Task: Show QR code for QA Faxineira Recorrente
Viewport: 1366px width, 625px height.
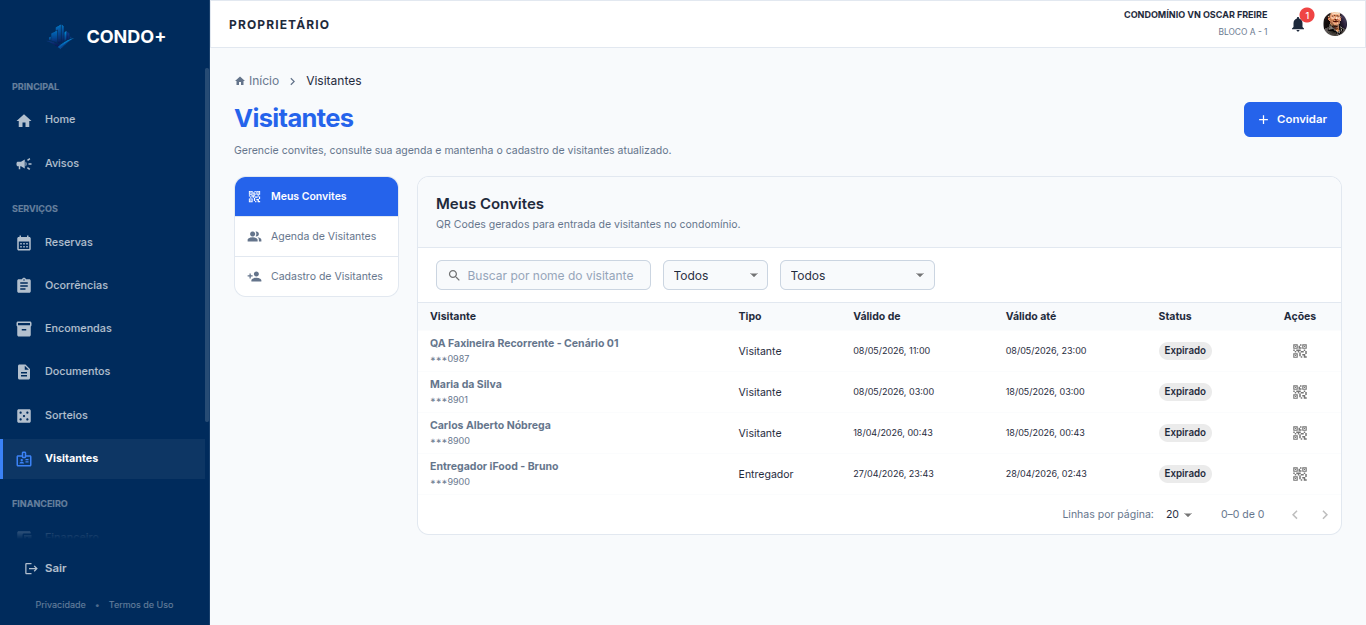Action: (x=1300, y=351)
